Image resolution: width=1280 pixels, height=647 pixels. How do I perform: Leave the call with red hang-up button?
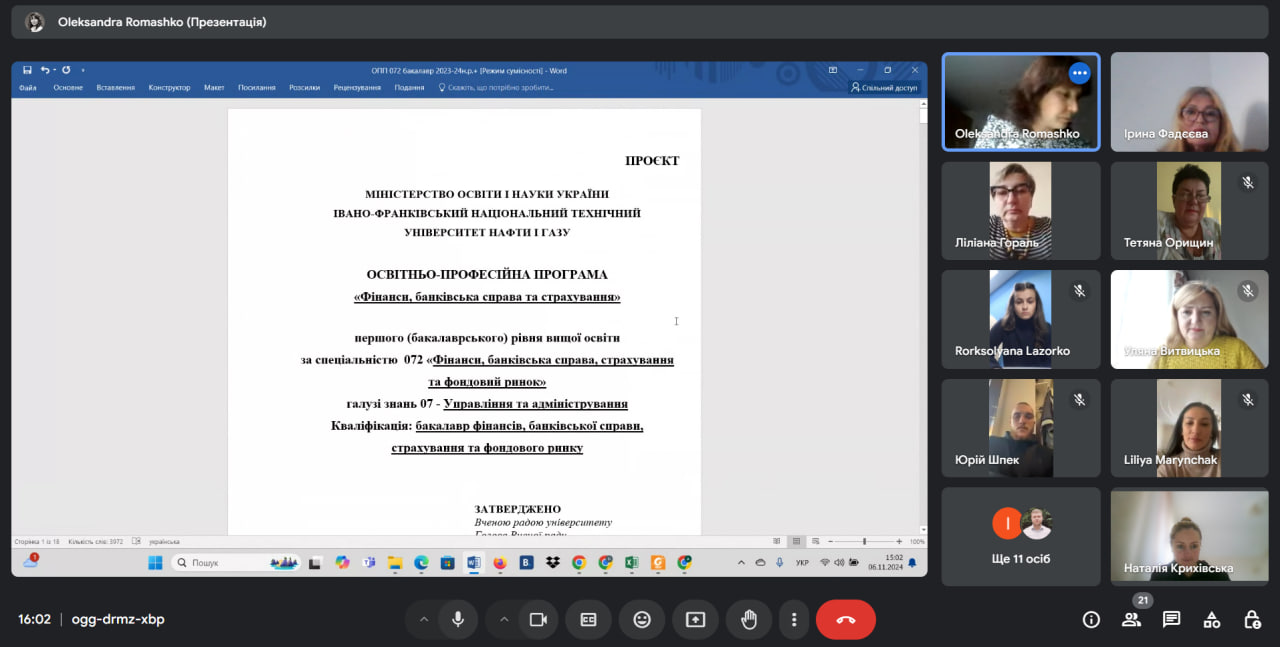click(x=846, y=619)
